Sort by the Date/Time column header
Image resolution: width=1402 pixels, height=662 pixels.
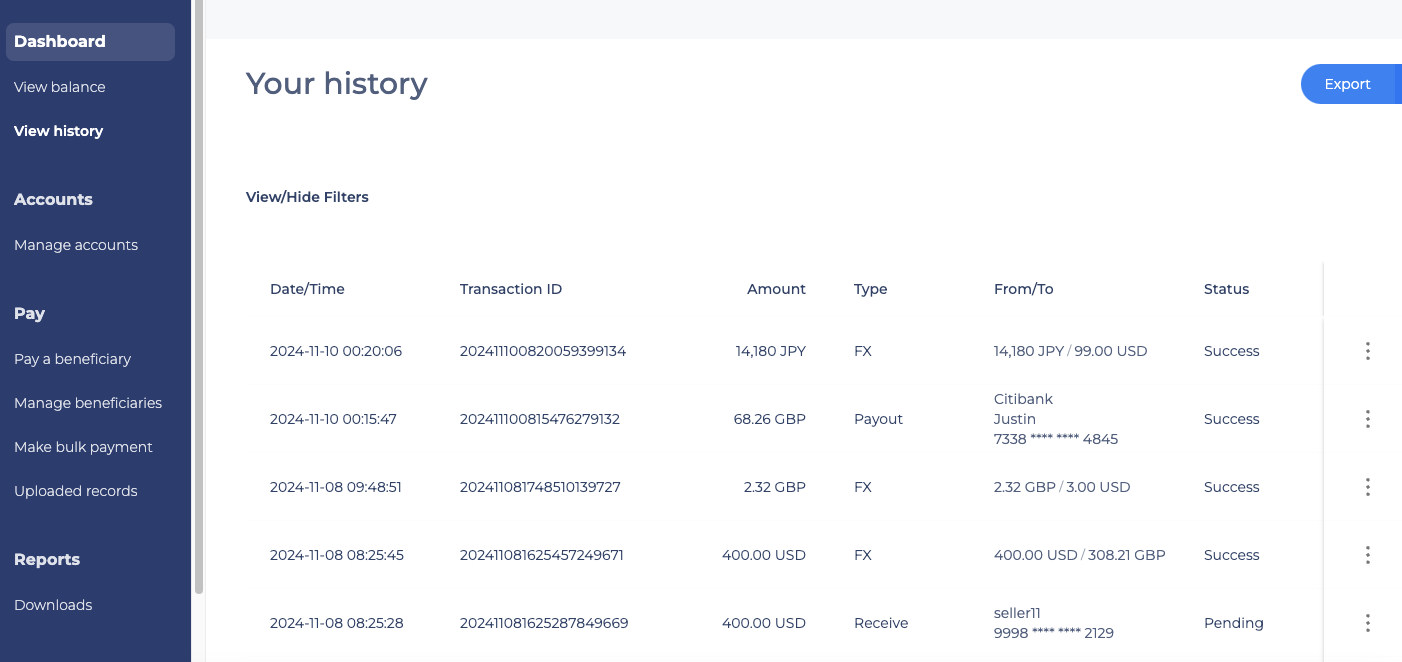307,289
